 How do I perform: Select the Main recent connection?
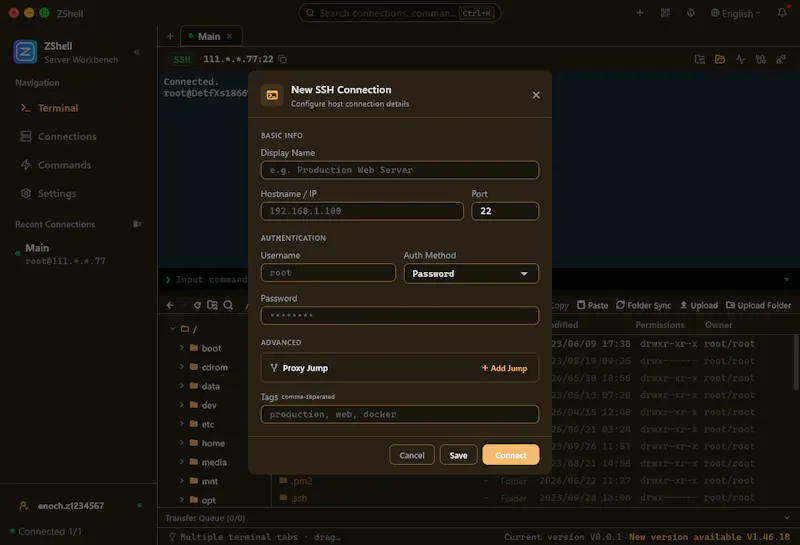pos(65,254)
